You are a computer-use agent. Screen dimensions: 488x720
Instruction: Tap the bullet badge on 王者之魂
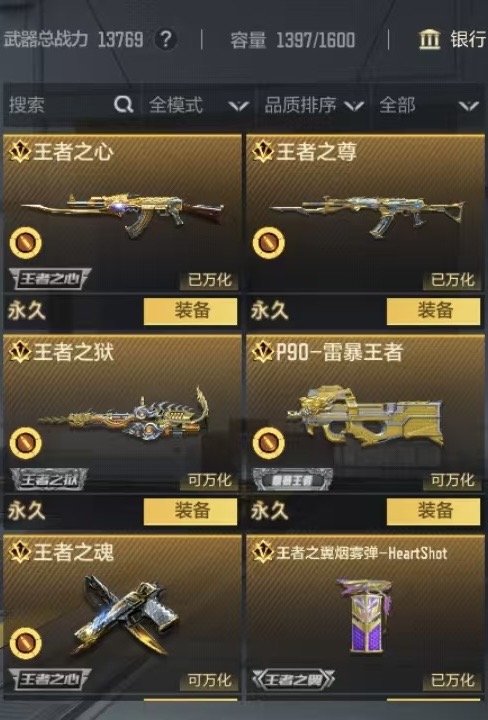(26, 643)
